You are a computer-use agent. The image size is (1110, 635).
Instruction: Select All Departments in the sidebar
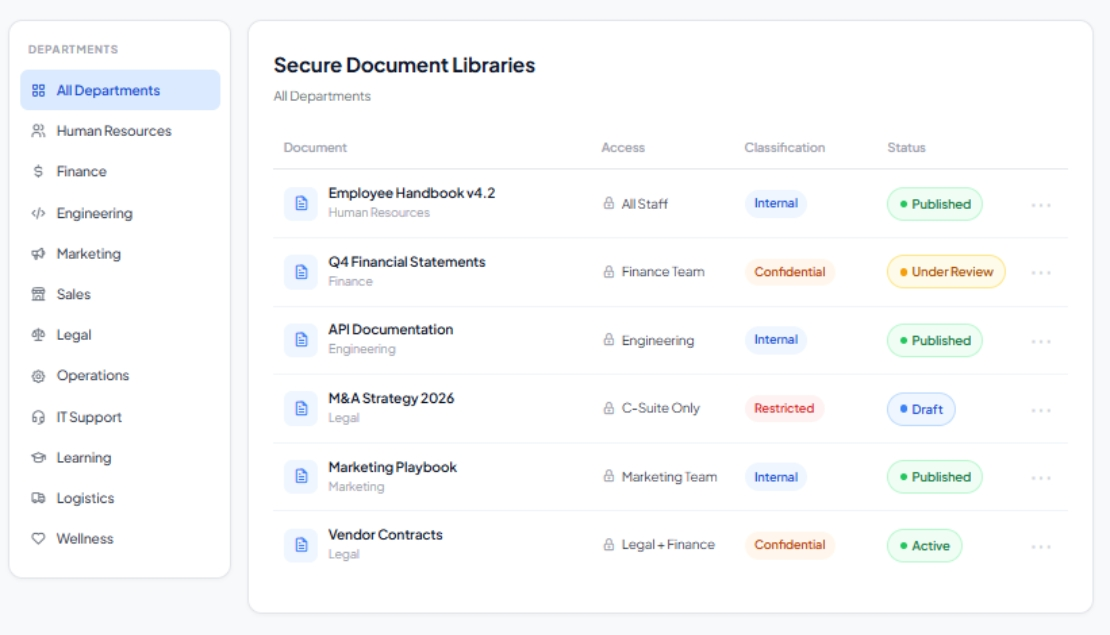pos(120,90)
